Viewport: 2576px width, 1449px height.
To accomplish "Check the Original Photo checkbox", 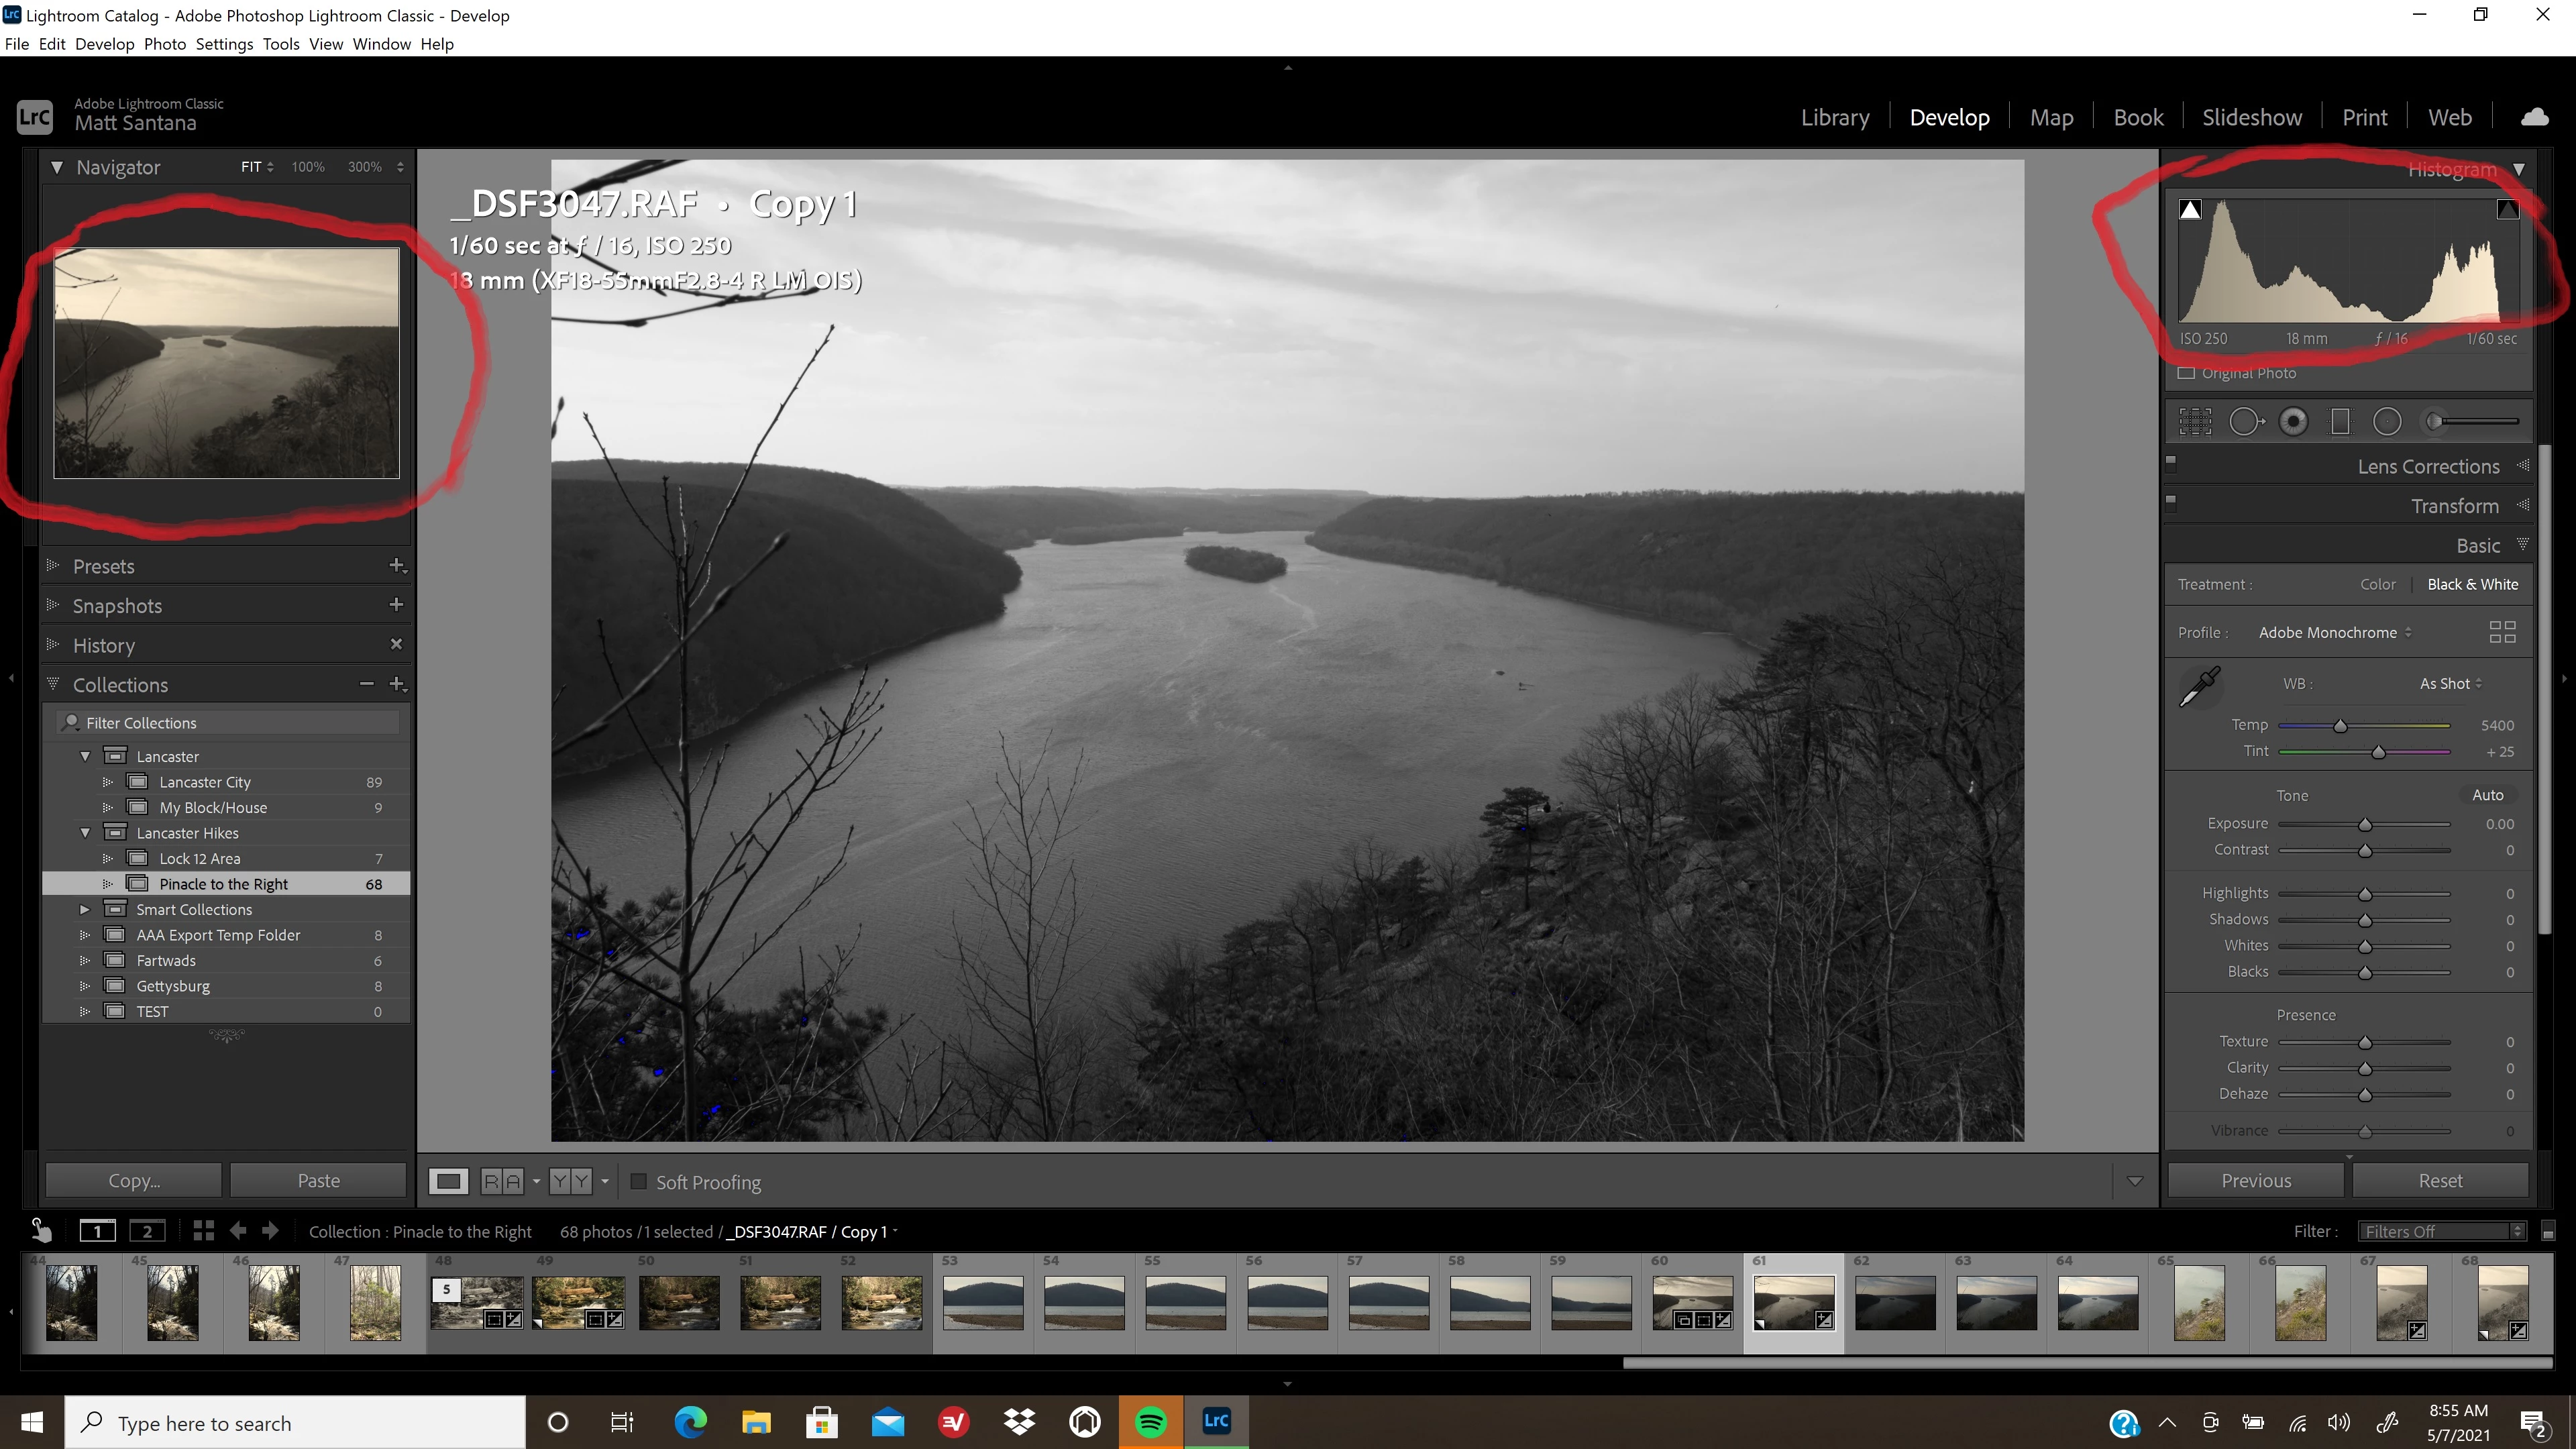I will (x=2187, y=373).
